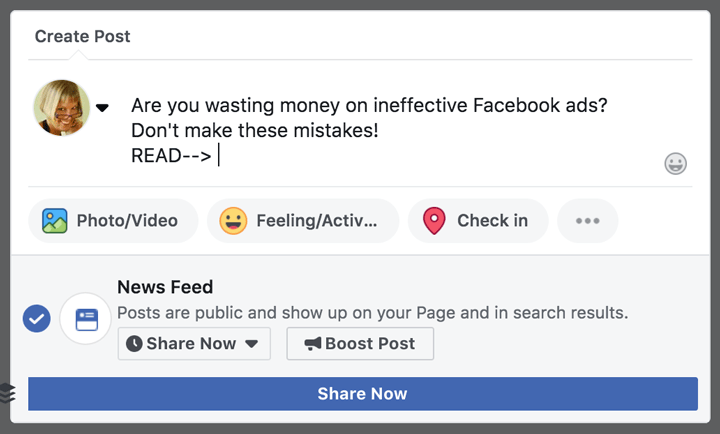Open the emoji picker smiley icon
This screenshot has width=720, height=434.
(x=675, y=163)
